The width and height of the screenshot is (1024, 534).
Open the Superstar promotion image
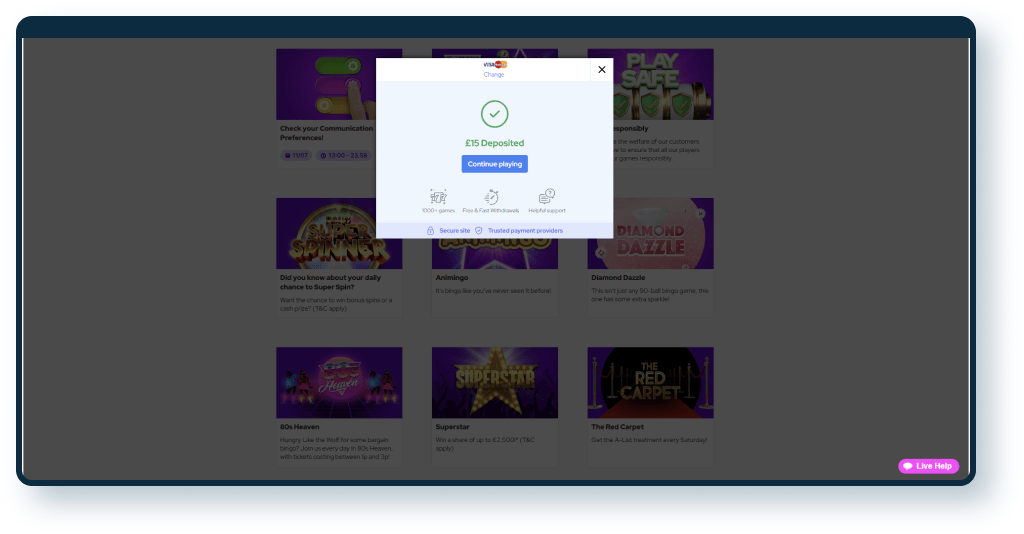pos(494,383)
